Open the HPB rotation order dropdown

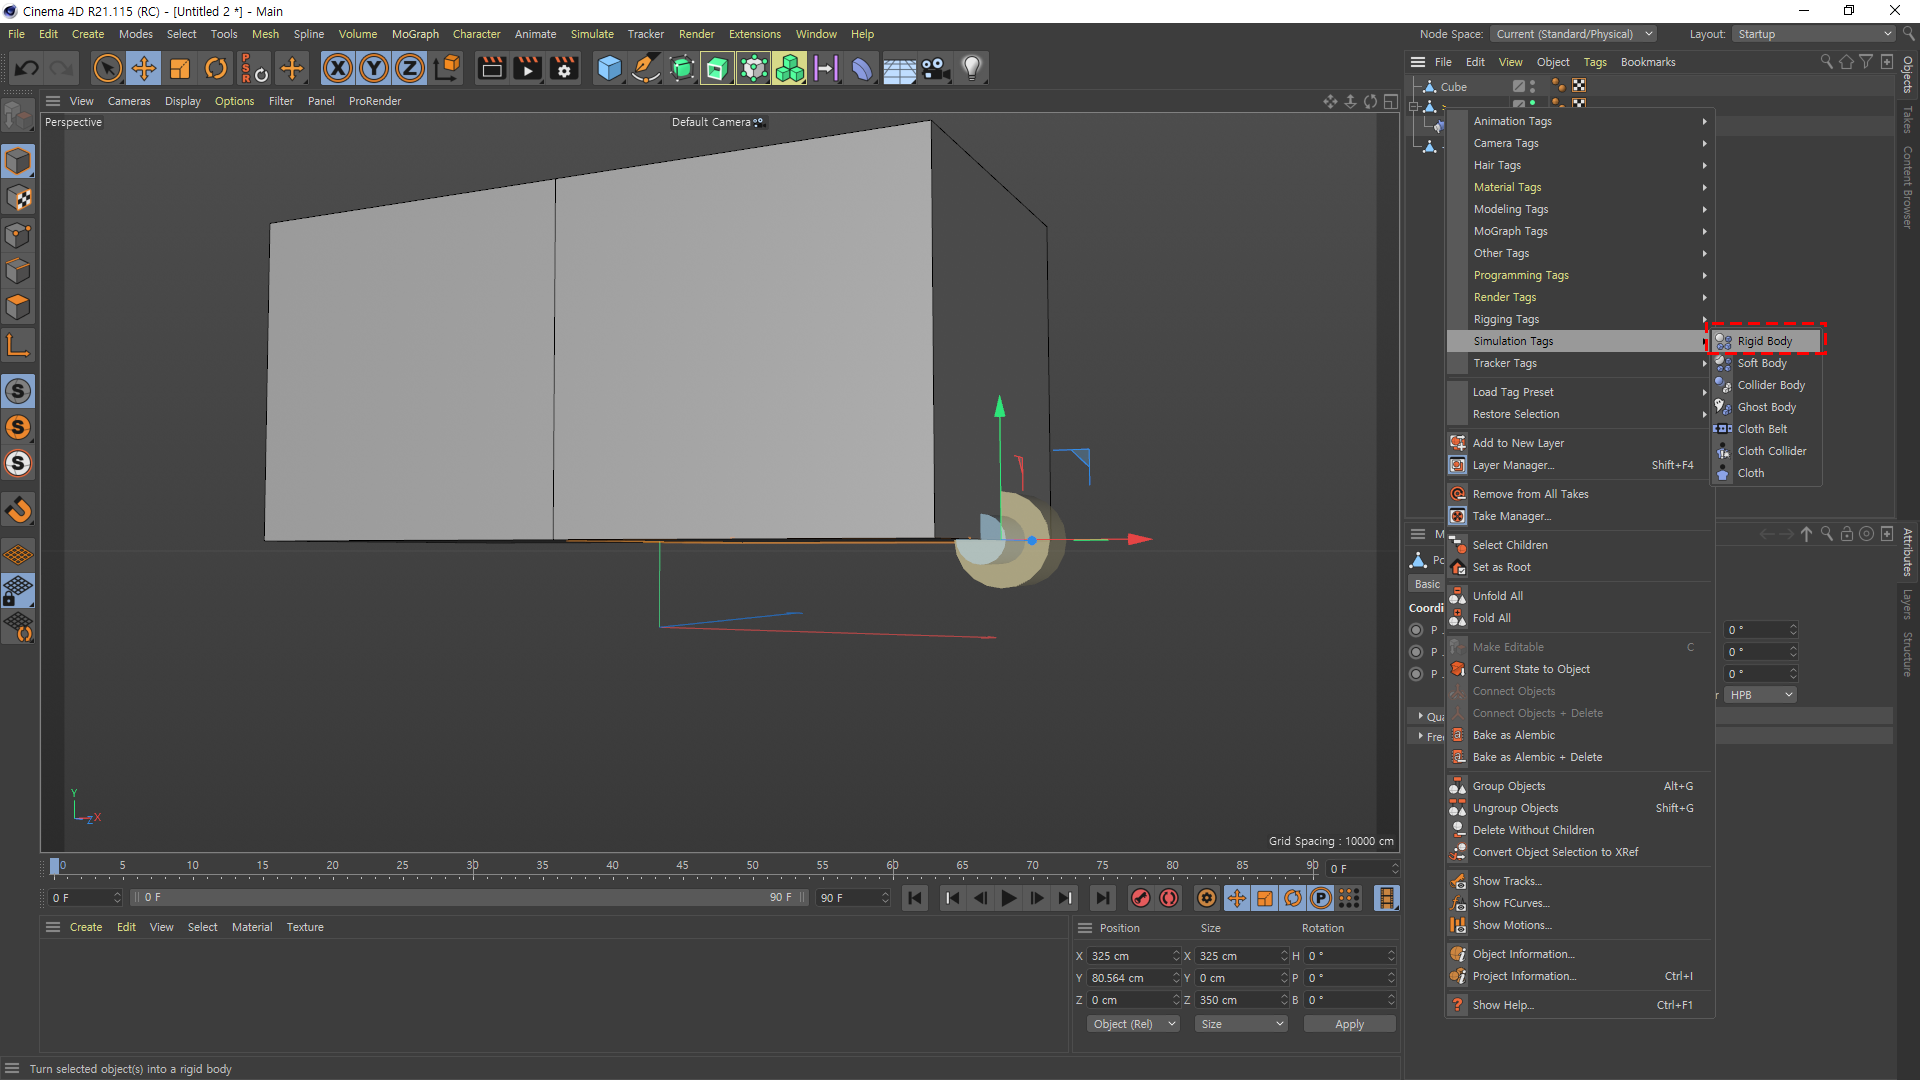coord(1761,695)
